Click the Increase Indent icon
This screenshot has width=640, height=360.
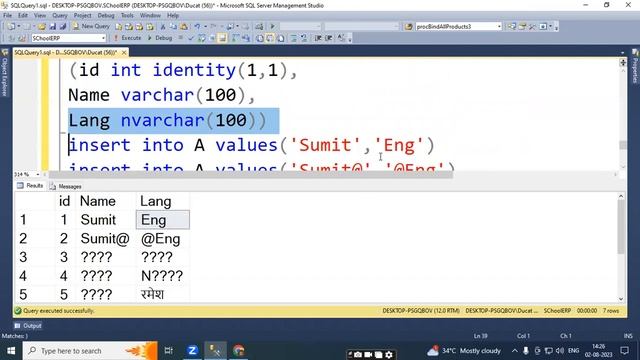coord(329,38)
